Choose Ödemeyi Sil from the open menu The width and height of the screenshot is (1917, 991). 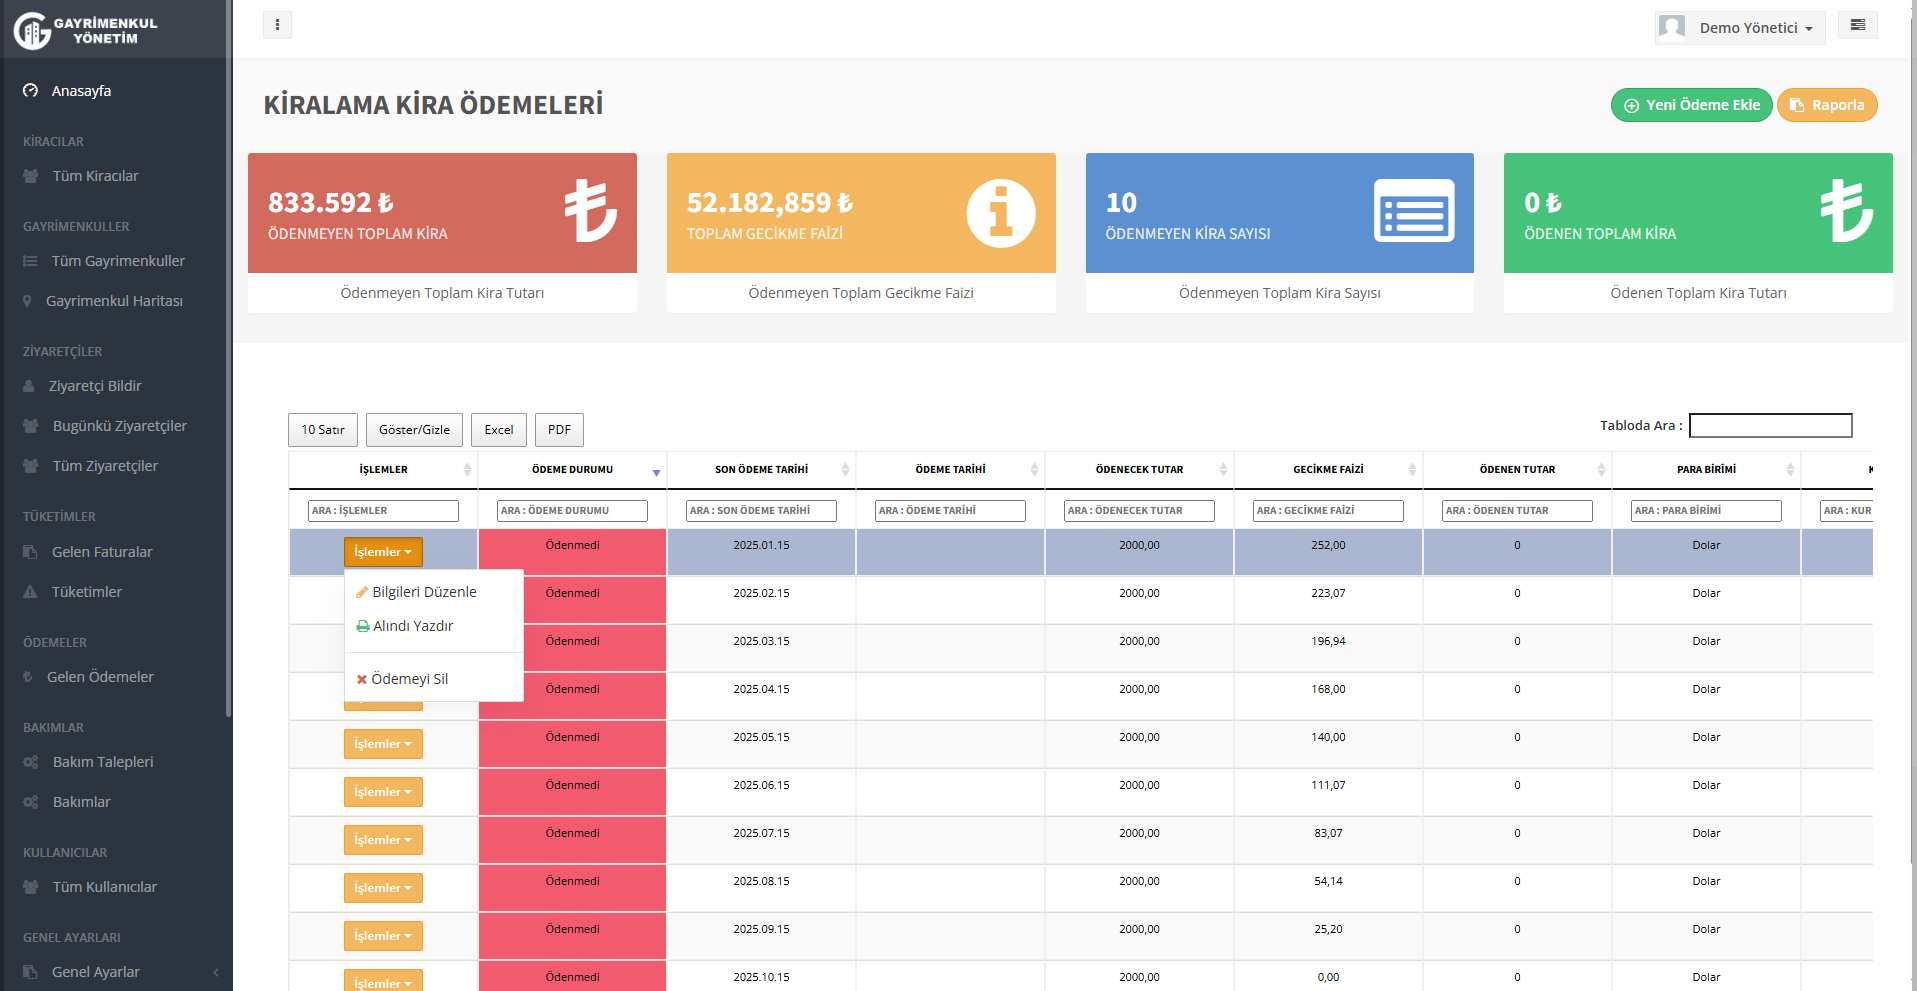tap(409, 679)
